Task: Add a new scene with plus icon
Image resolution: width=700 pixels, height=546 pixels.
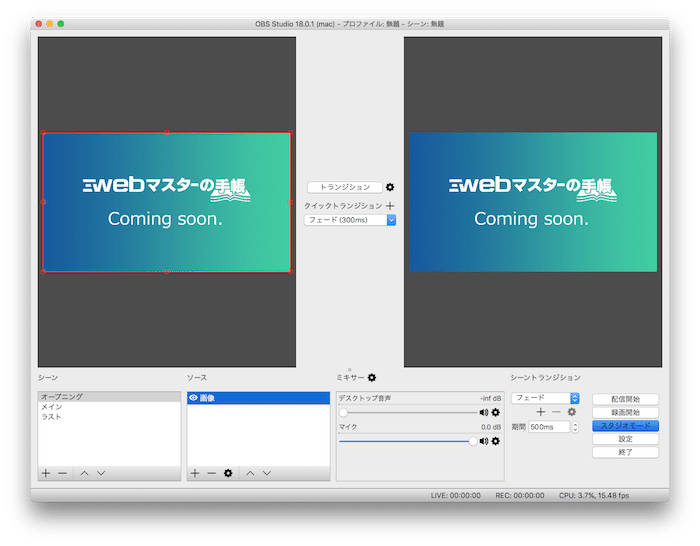Action: click(46, 473)
